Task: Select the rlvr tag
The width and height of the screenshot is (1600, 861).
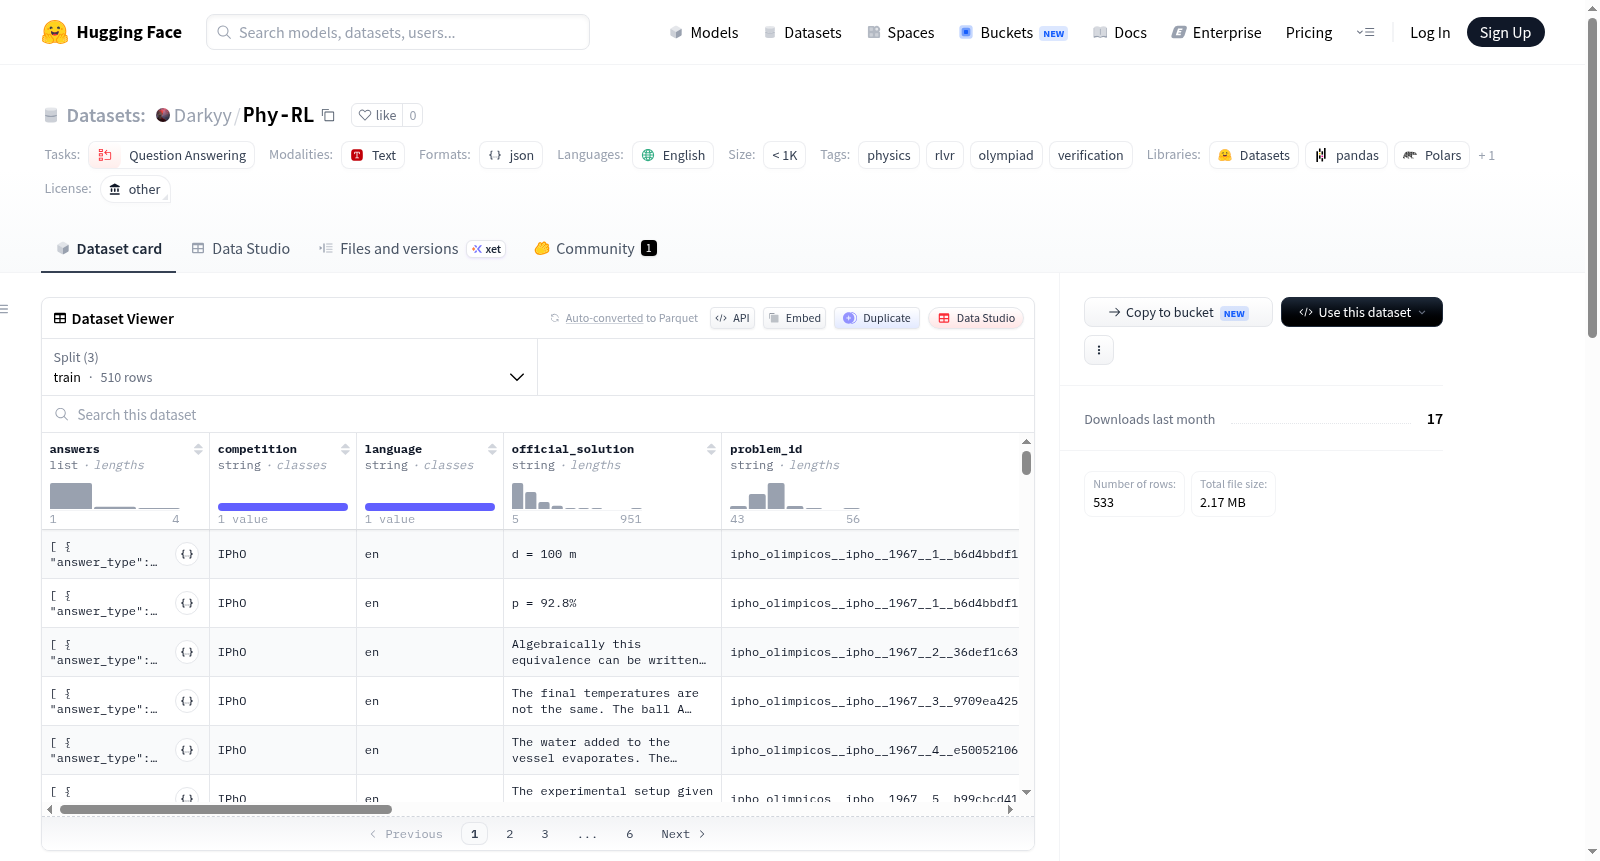Action: (945, 155)
